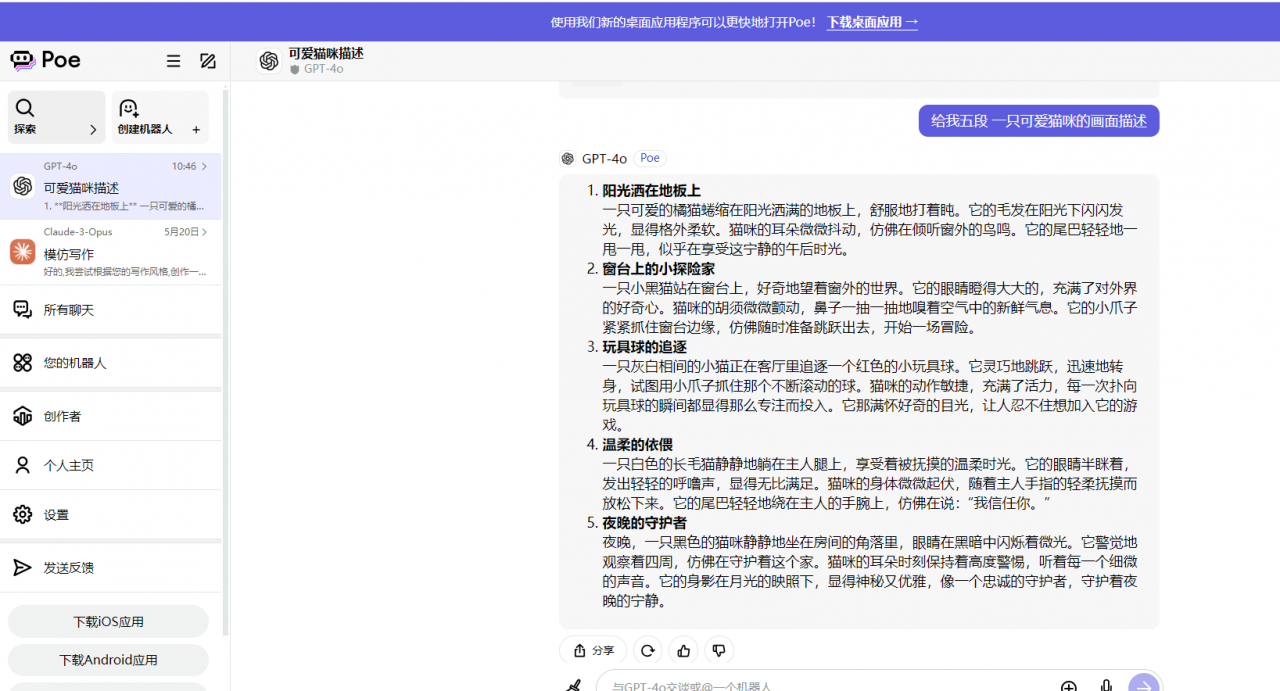Click the Poe label on GPT-4o message
This screenshot has width=1280, height=691.
(649, 158)
